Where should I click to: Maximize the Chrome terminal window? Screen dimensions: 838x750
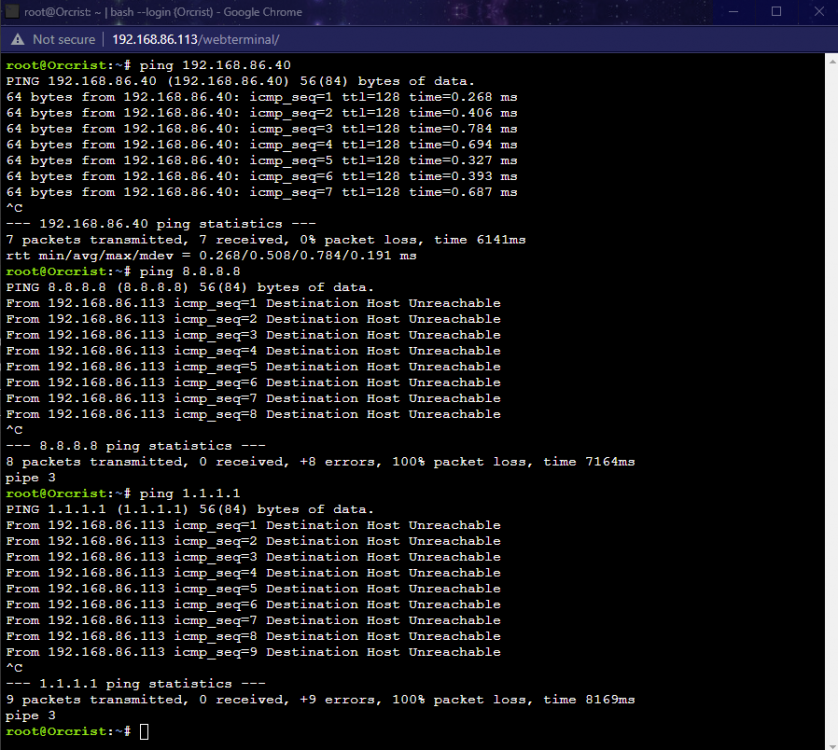[776, 12]
